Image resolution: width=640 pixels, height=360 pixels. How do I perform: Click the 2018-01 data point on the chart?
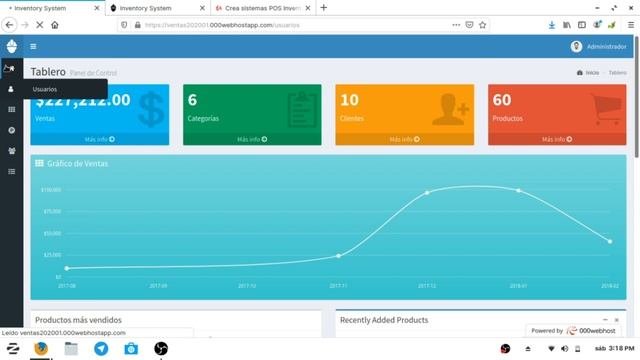(x=518, y=191)
